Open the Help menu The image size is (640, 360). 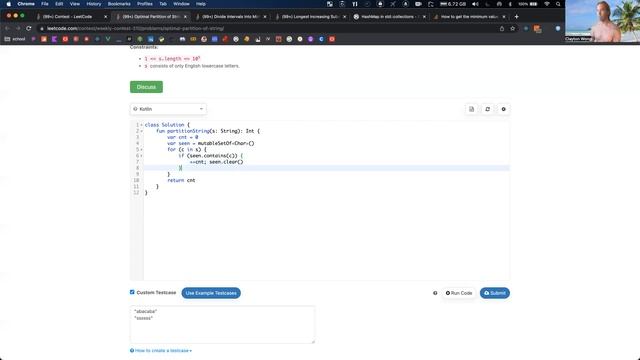tap(200, 4)
